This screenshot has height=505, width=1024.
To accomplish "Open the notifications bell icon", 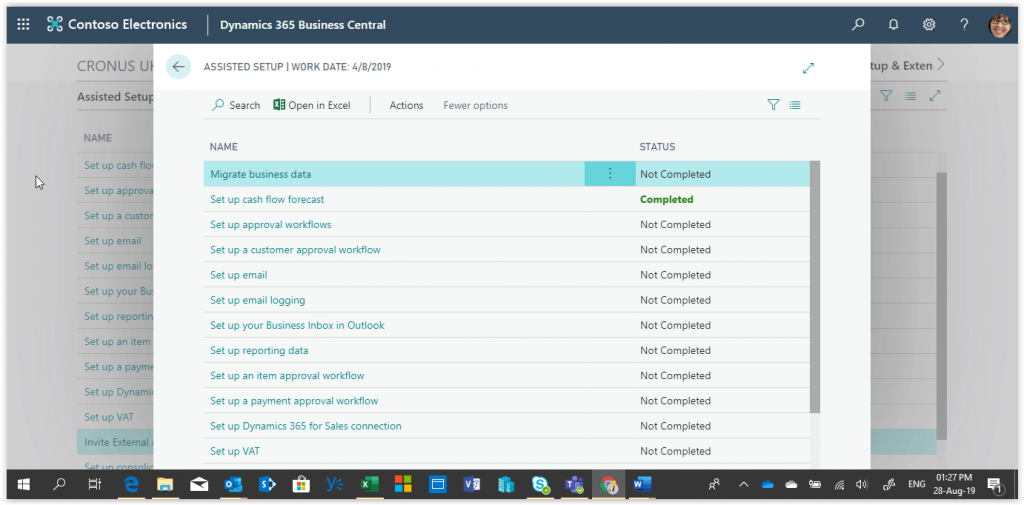I will [x=893, y=25].
